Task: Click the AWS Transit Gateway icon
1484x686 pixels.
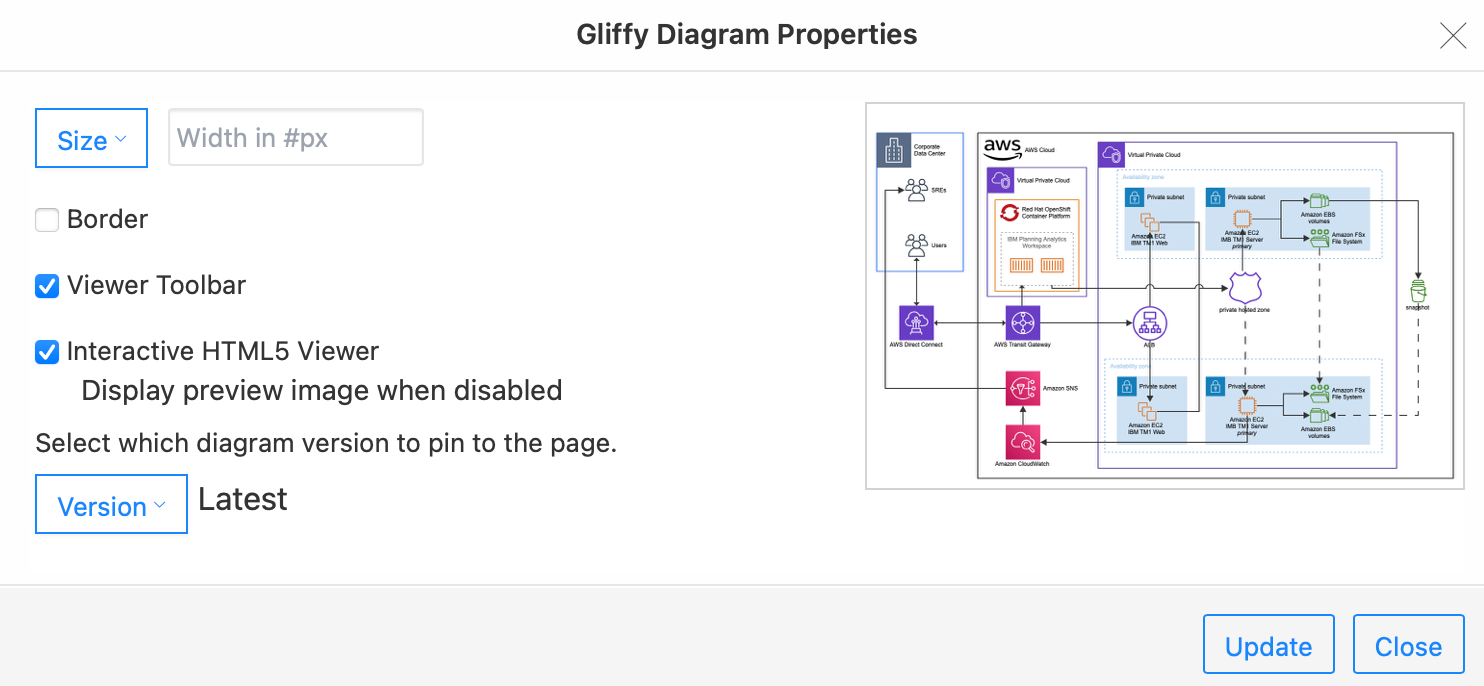Action: pyautogui.click(x=1021, y=322)
